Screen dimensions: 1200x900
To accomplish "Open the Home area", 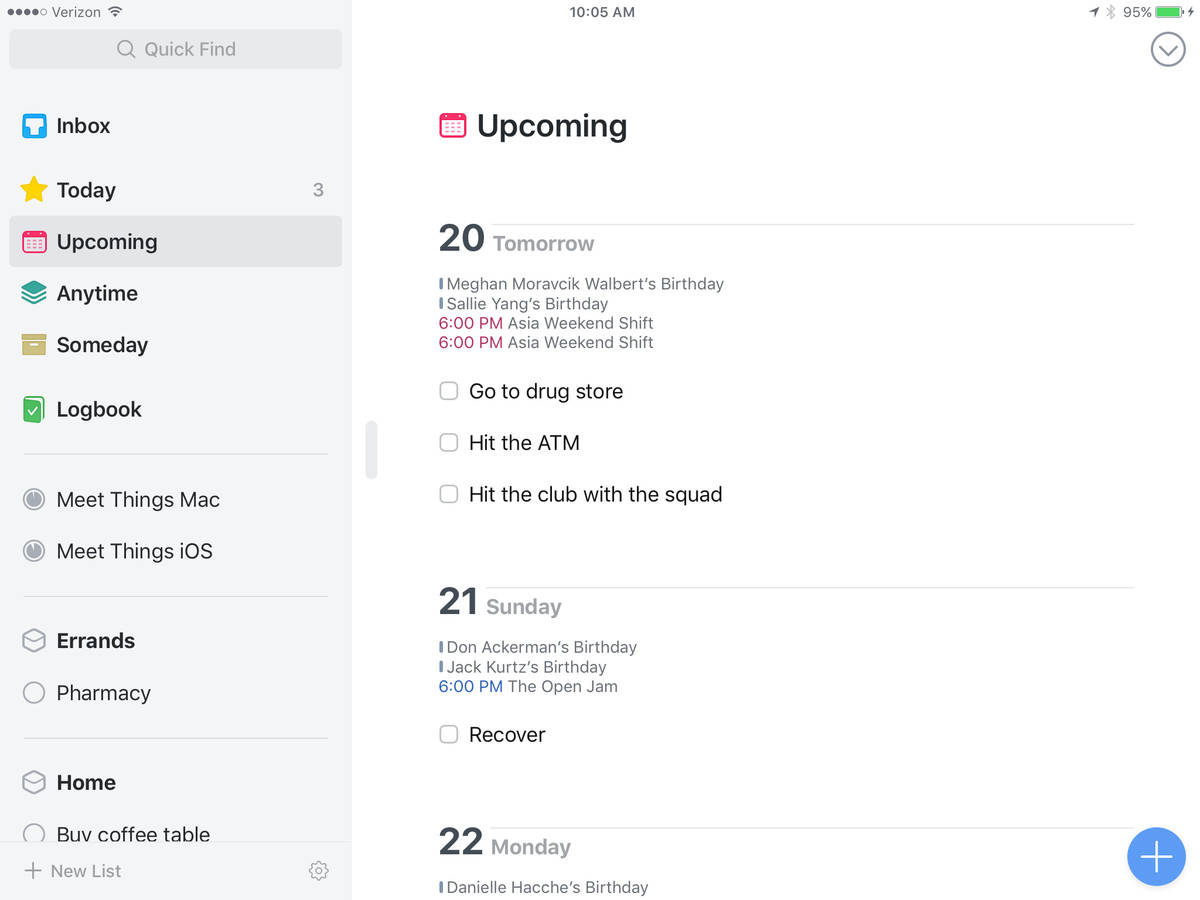I will [x=86, y=783].
